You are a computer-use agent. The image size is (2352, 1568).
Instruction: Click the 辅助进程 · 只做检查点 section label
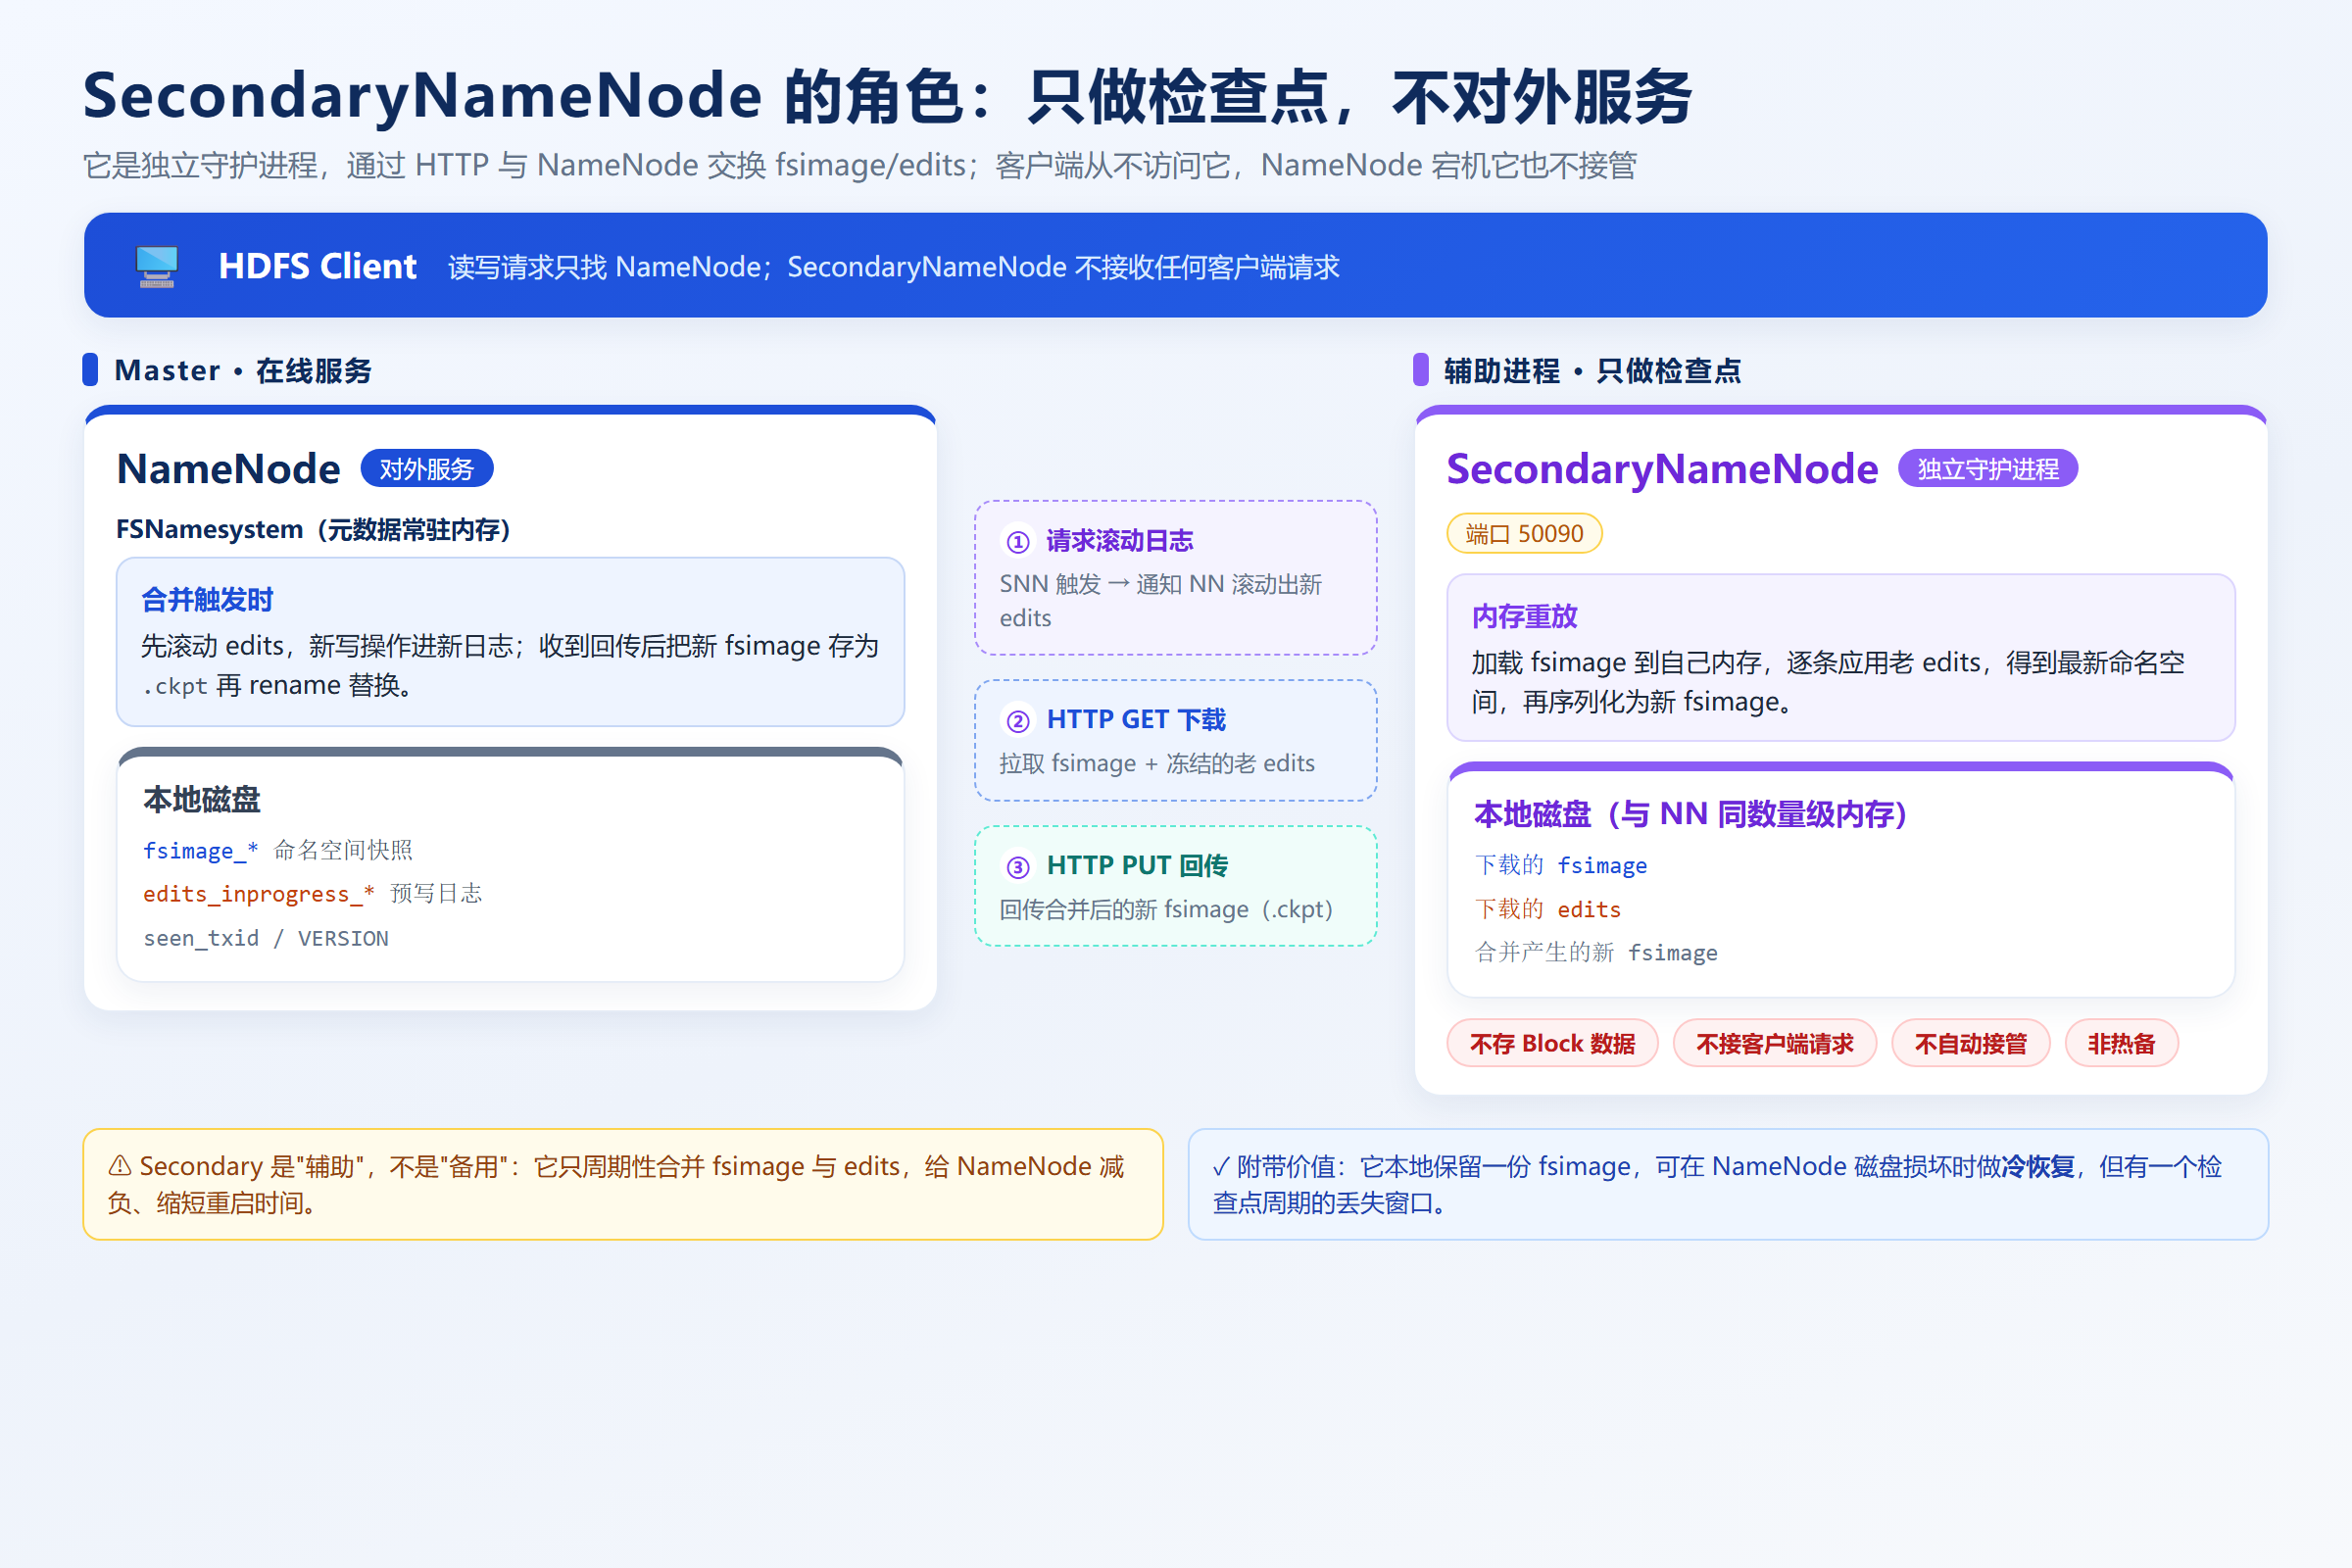(1592, 371)
